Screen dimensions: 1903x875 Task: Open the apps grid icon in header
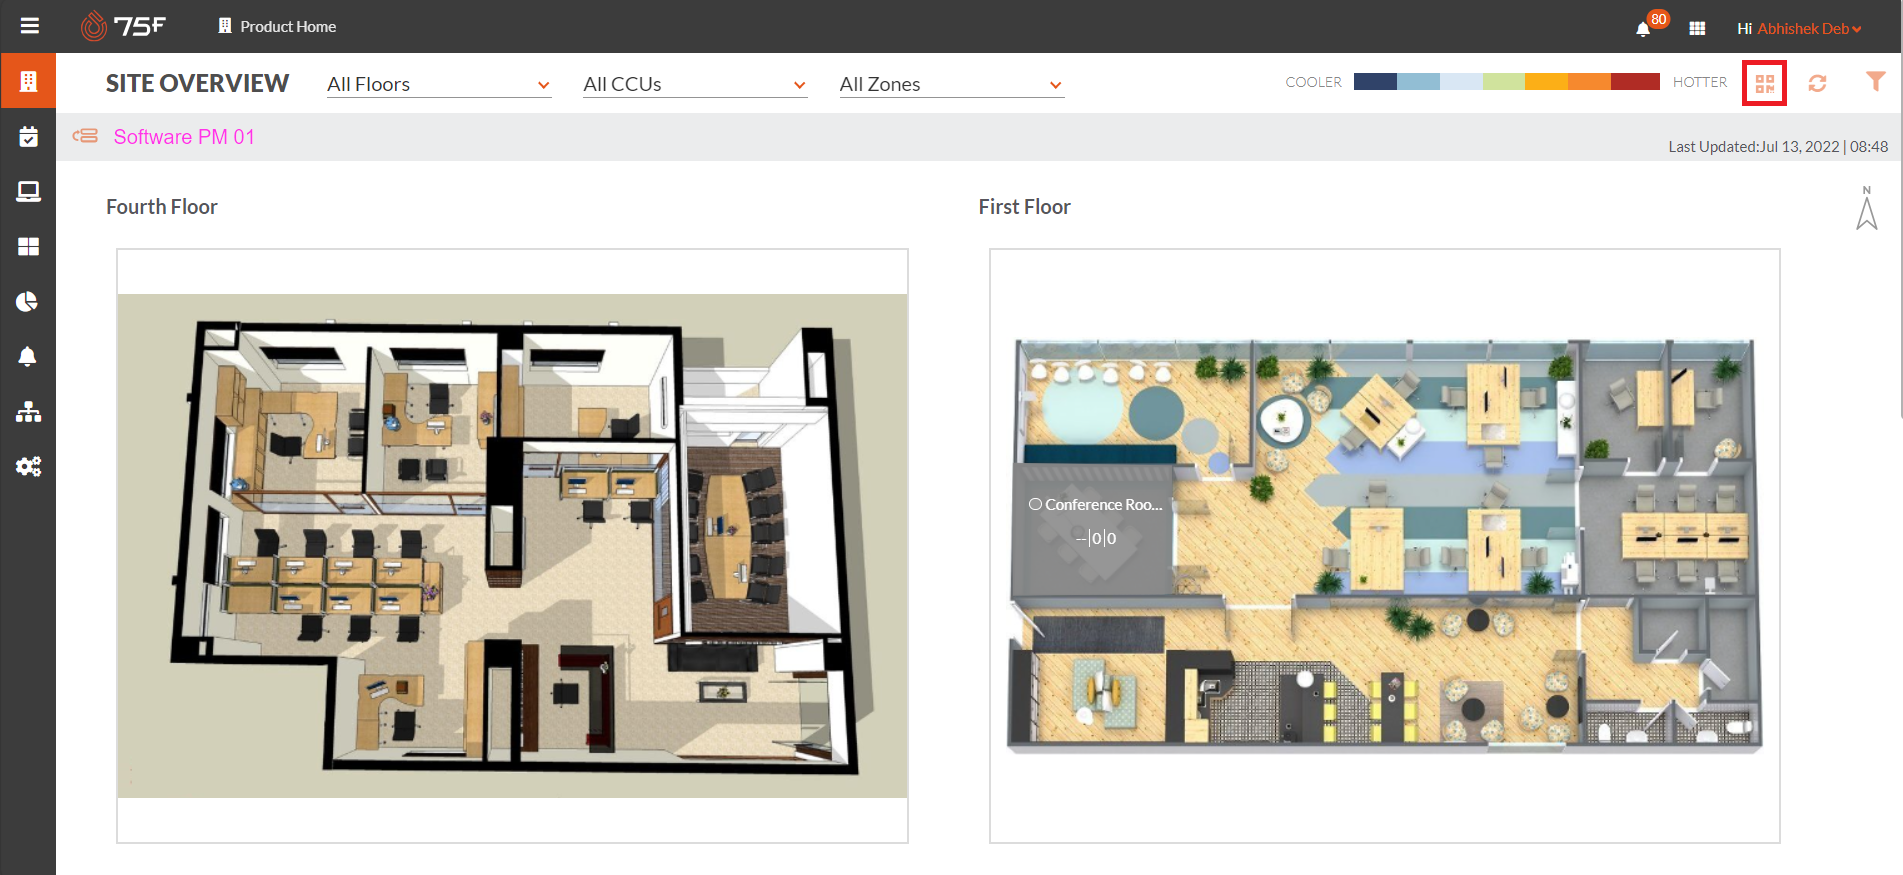click(x=1697, y=28)
